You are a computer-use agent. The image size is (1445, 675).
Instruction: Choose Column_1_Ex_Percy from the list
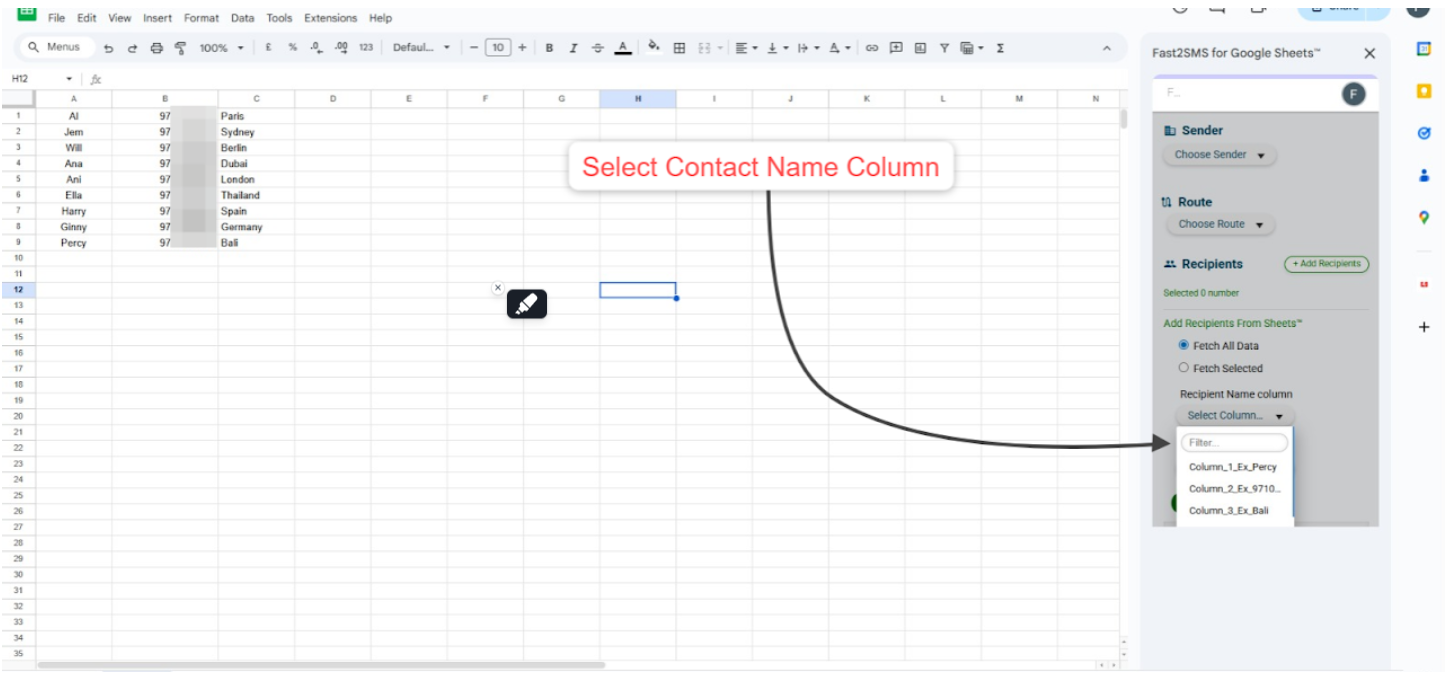(x=1232, y=467)
